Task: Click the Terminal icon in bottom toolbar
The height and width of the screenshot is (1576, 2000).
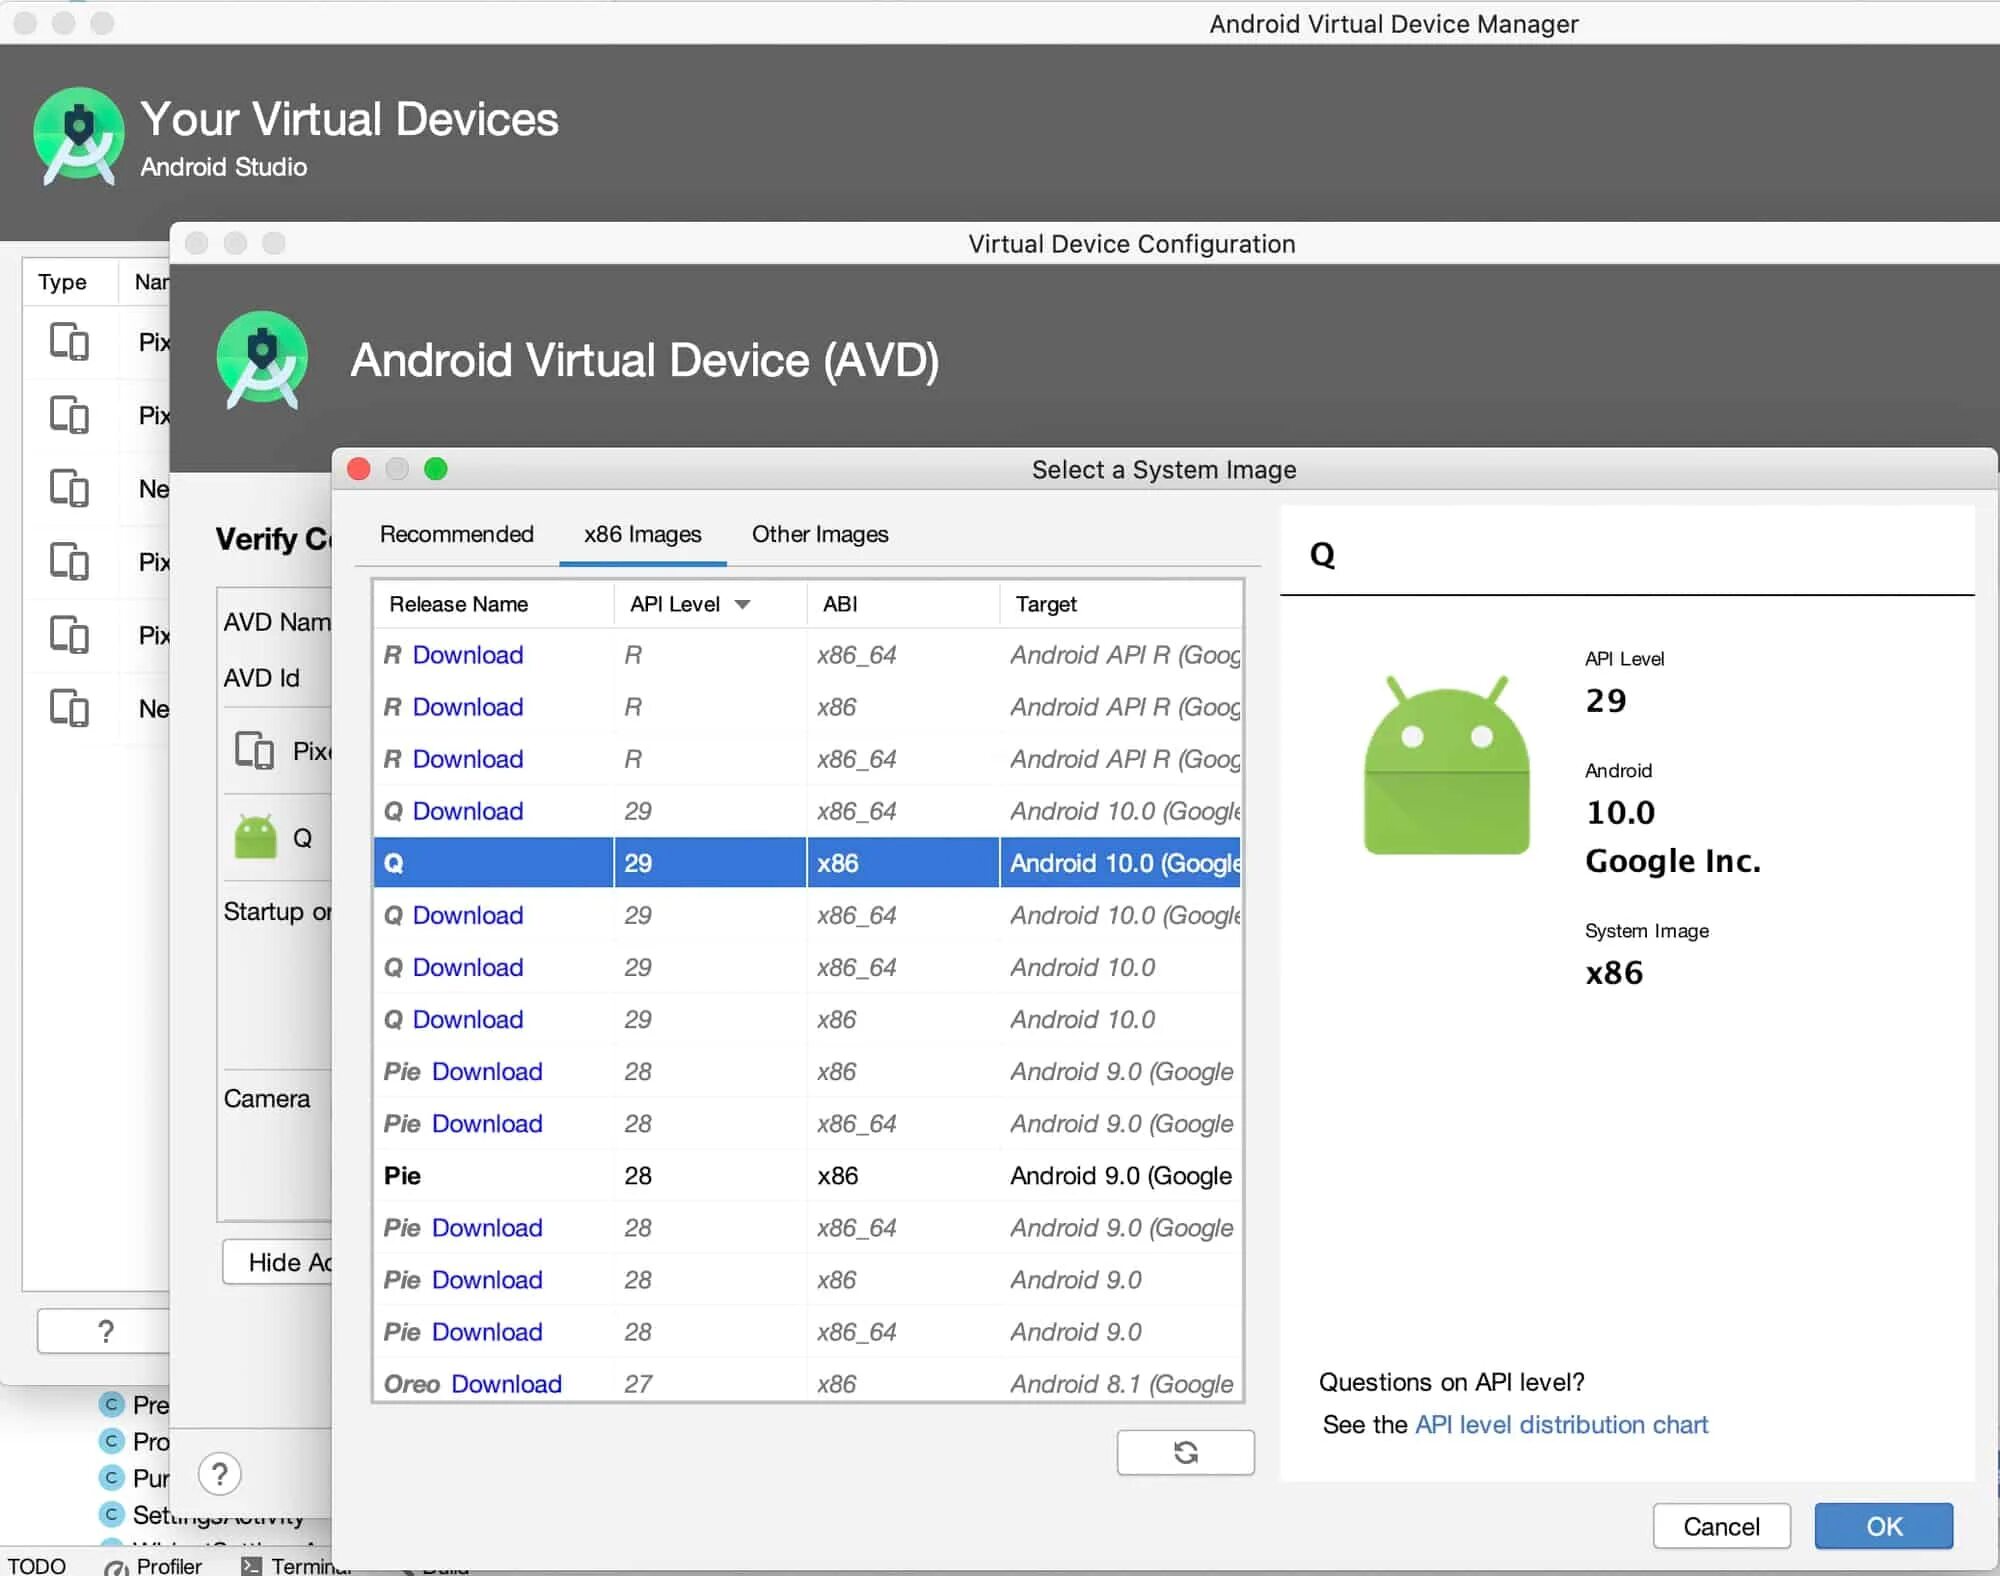Action: 252,1566
